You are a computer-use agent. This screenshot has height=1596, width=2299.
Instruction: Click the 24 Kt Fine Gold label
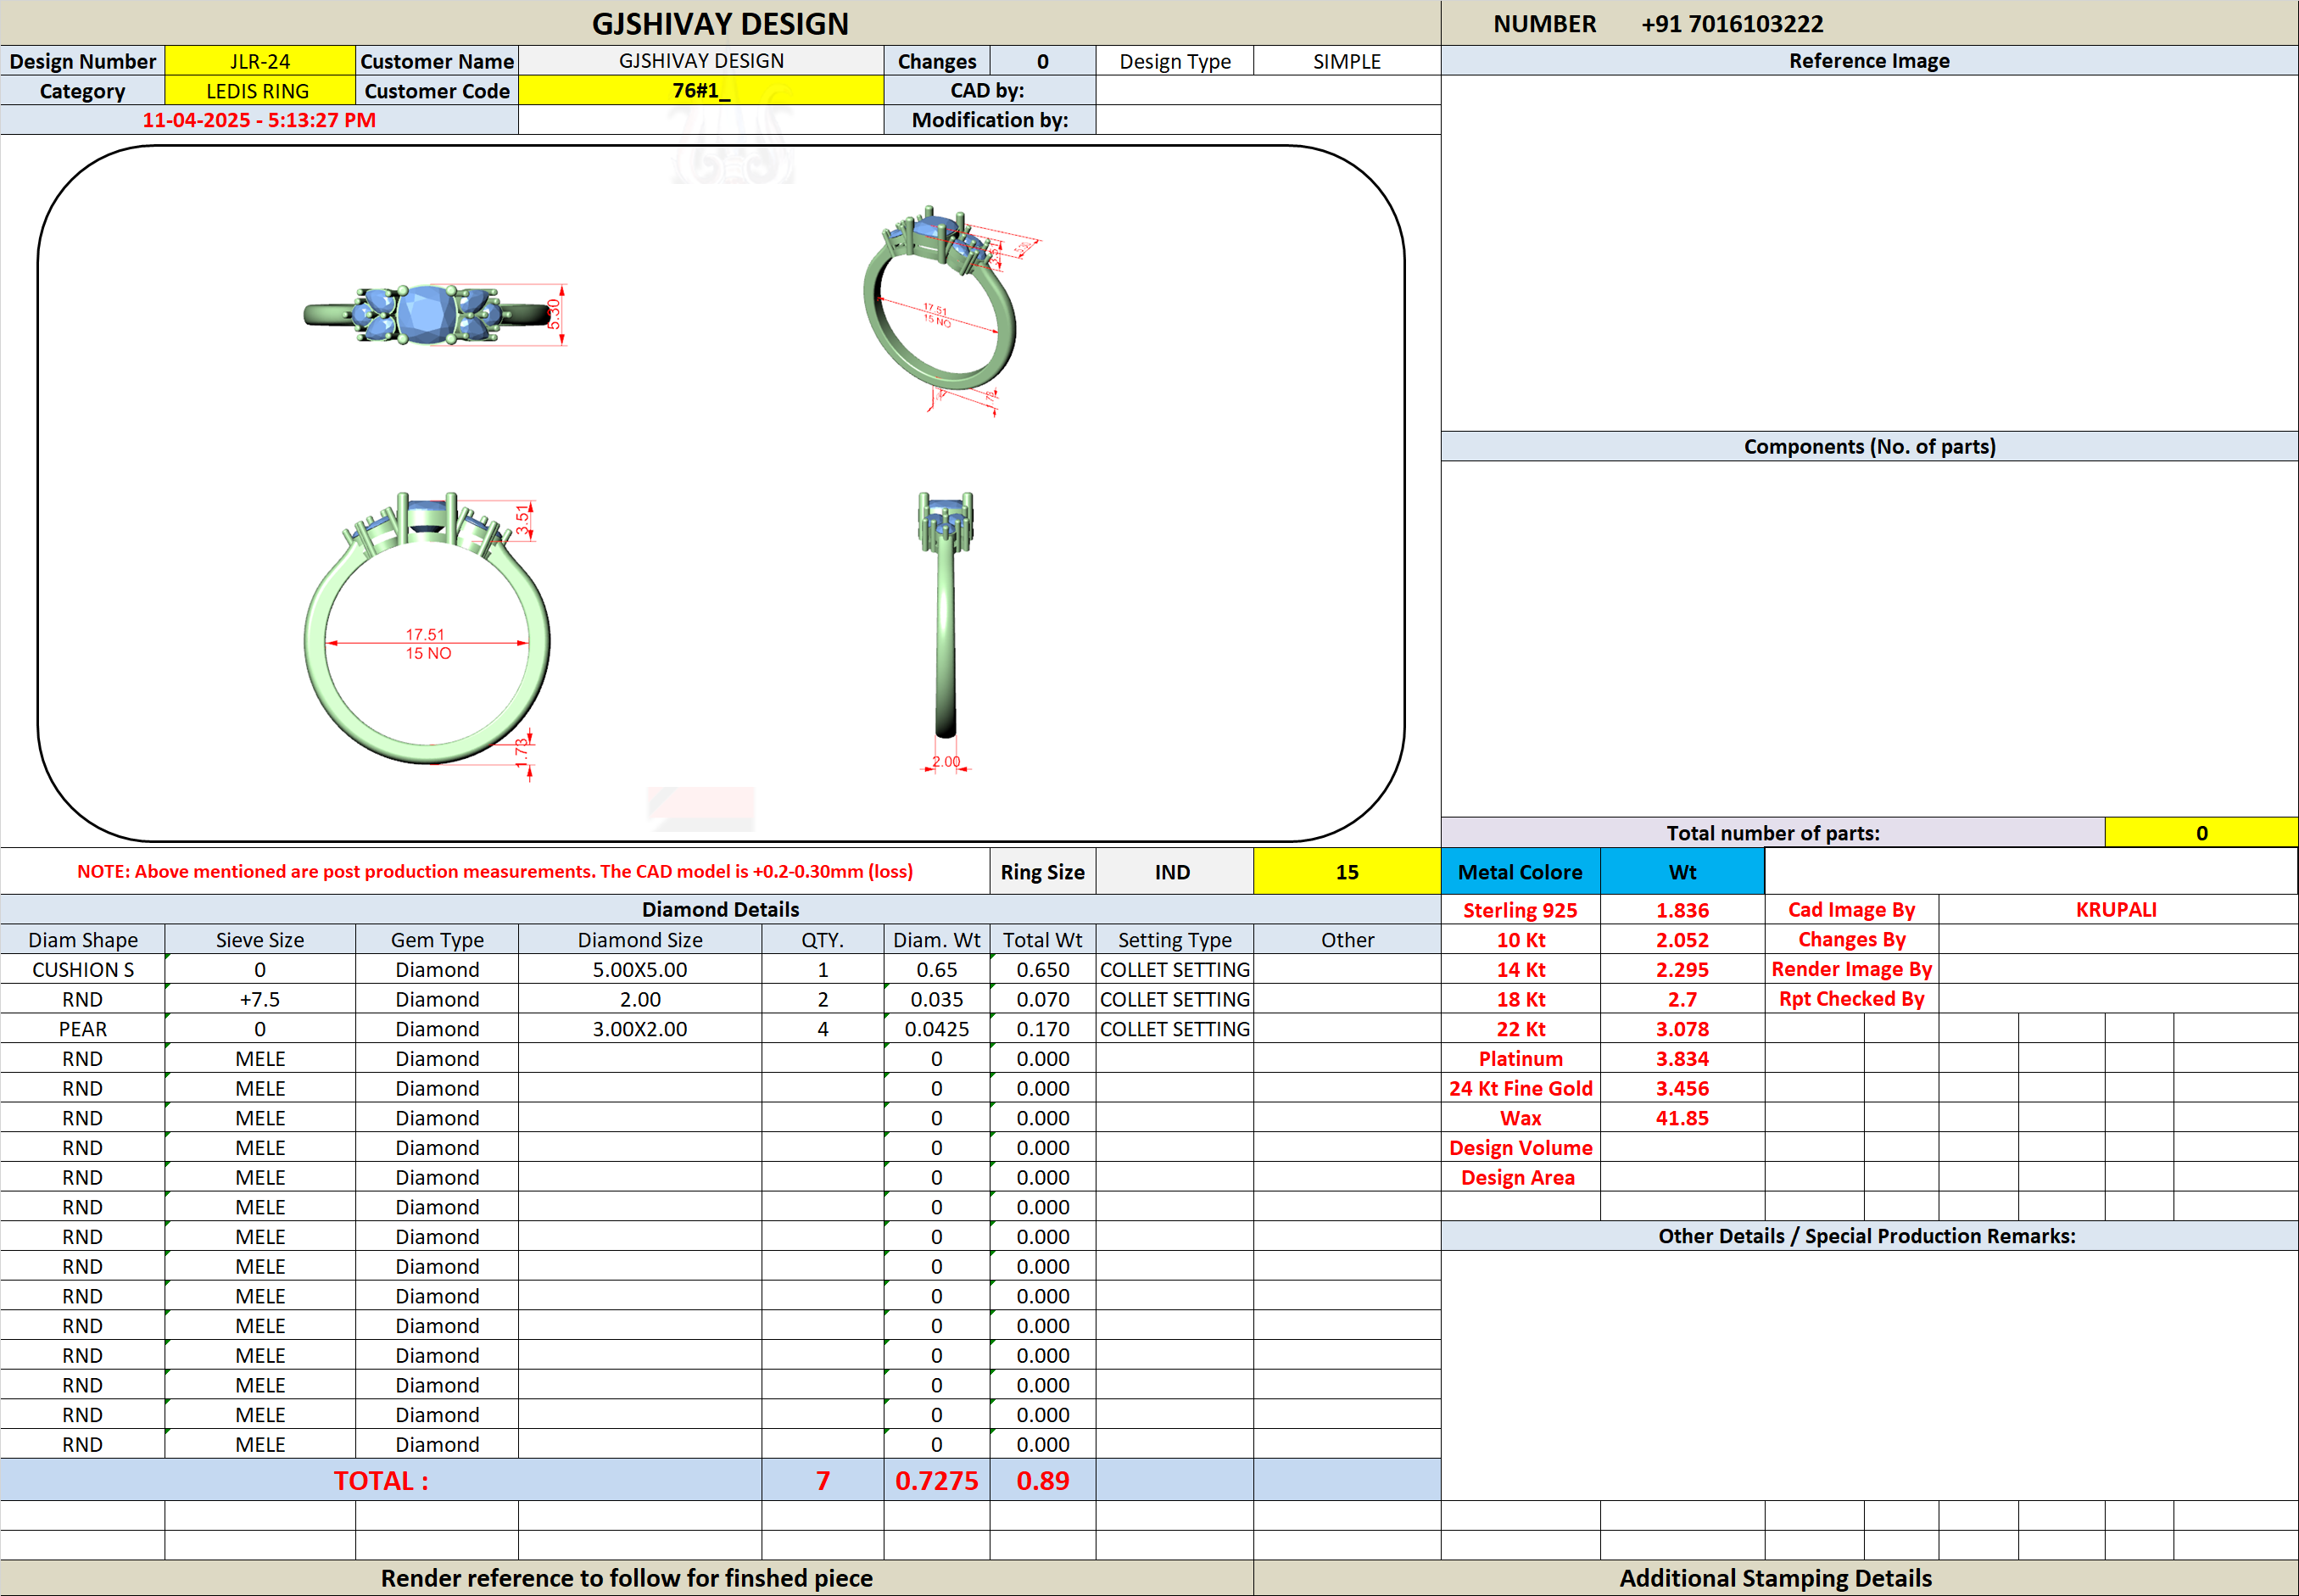point(1521,1089)
